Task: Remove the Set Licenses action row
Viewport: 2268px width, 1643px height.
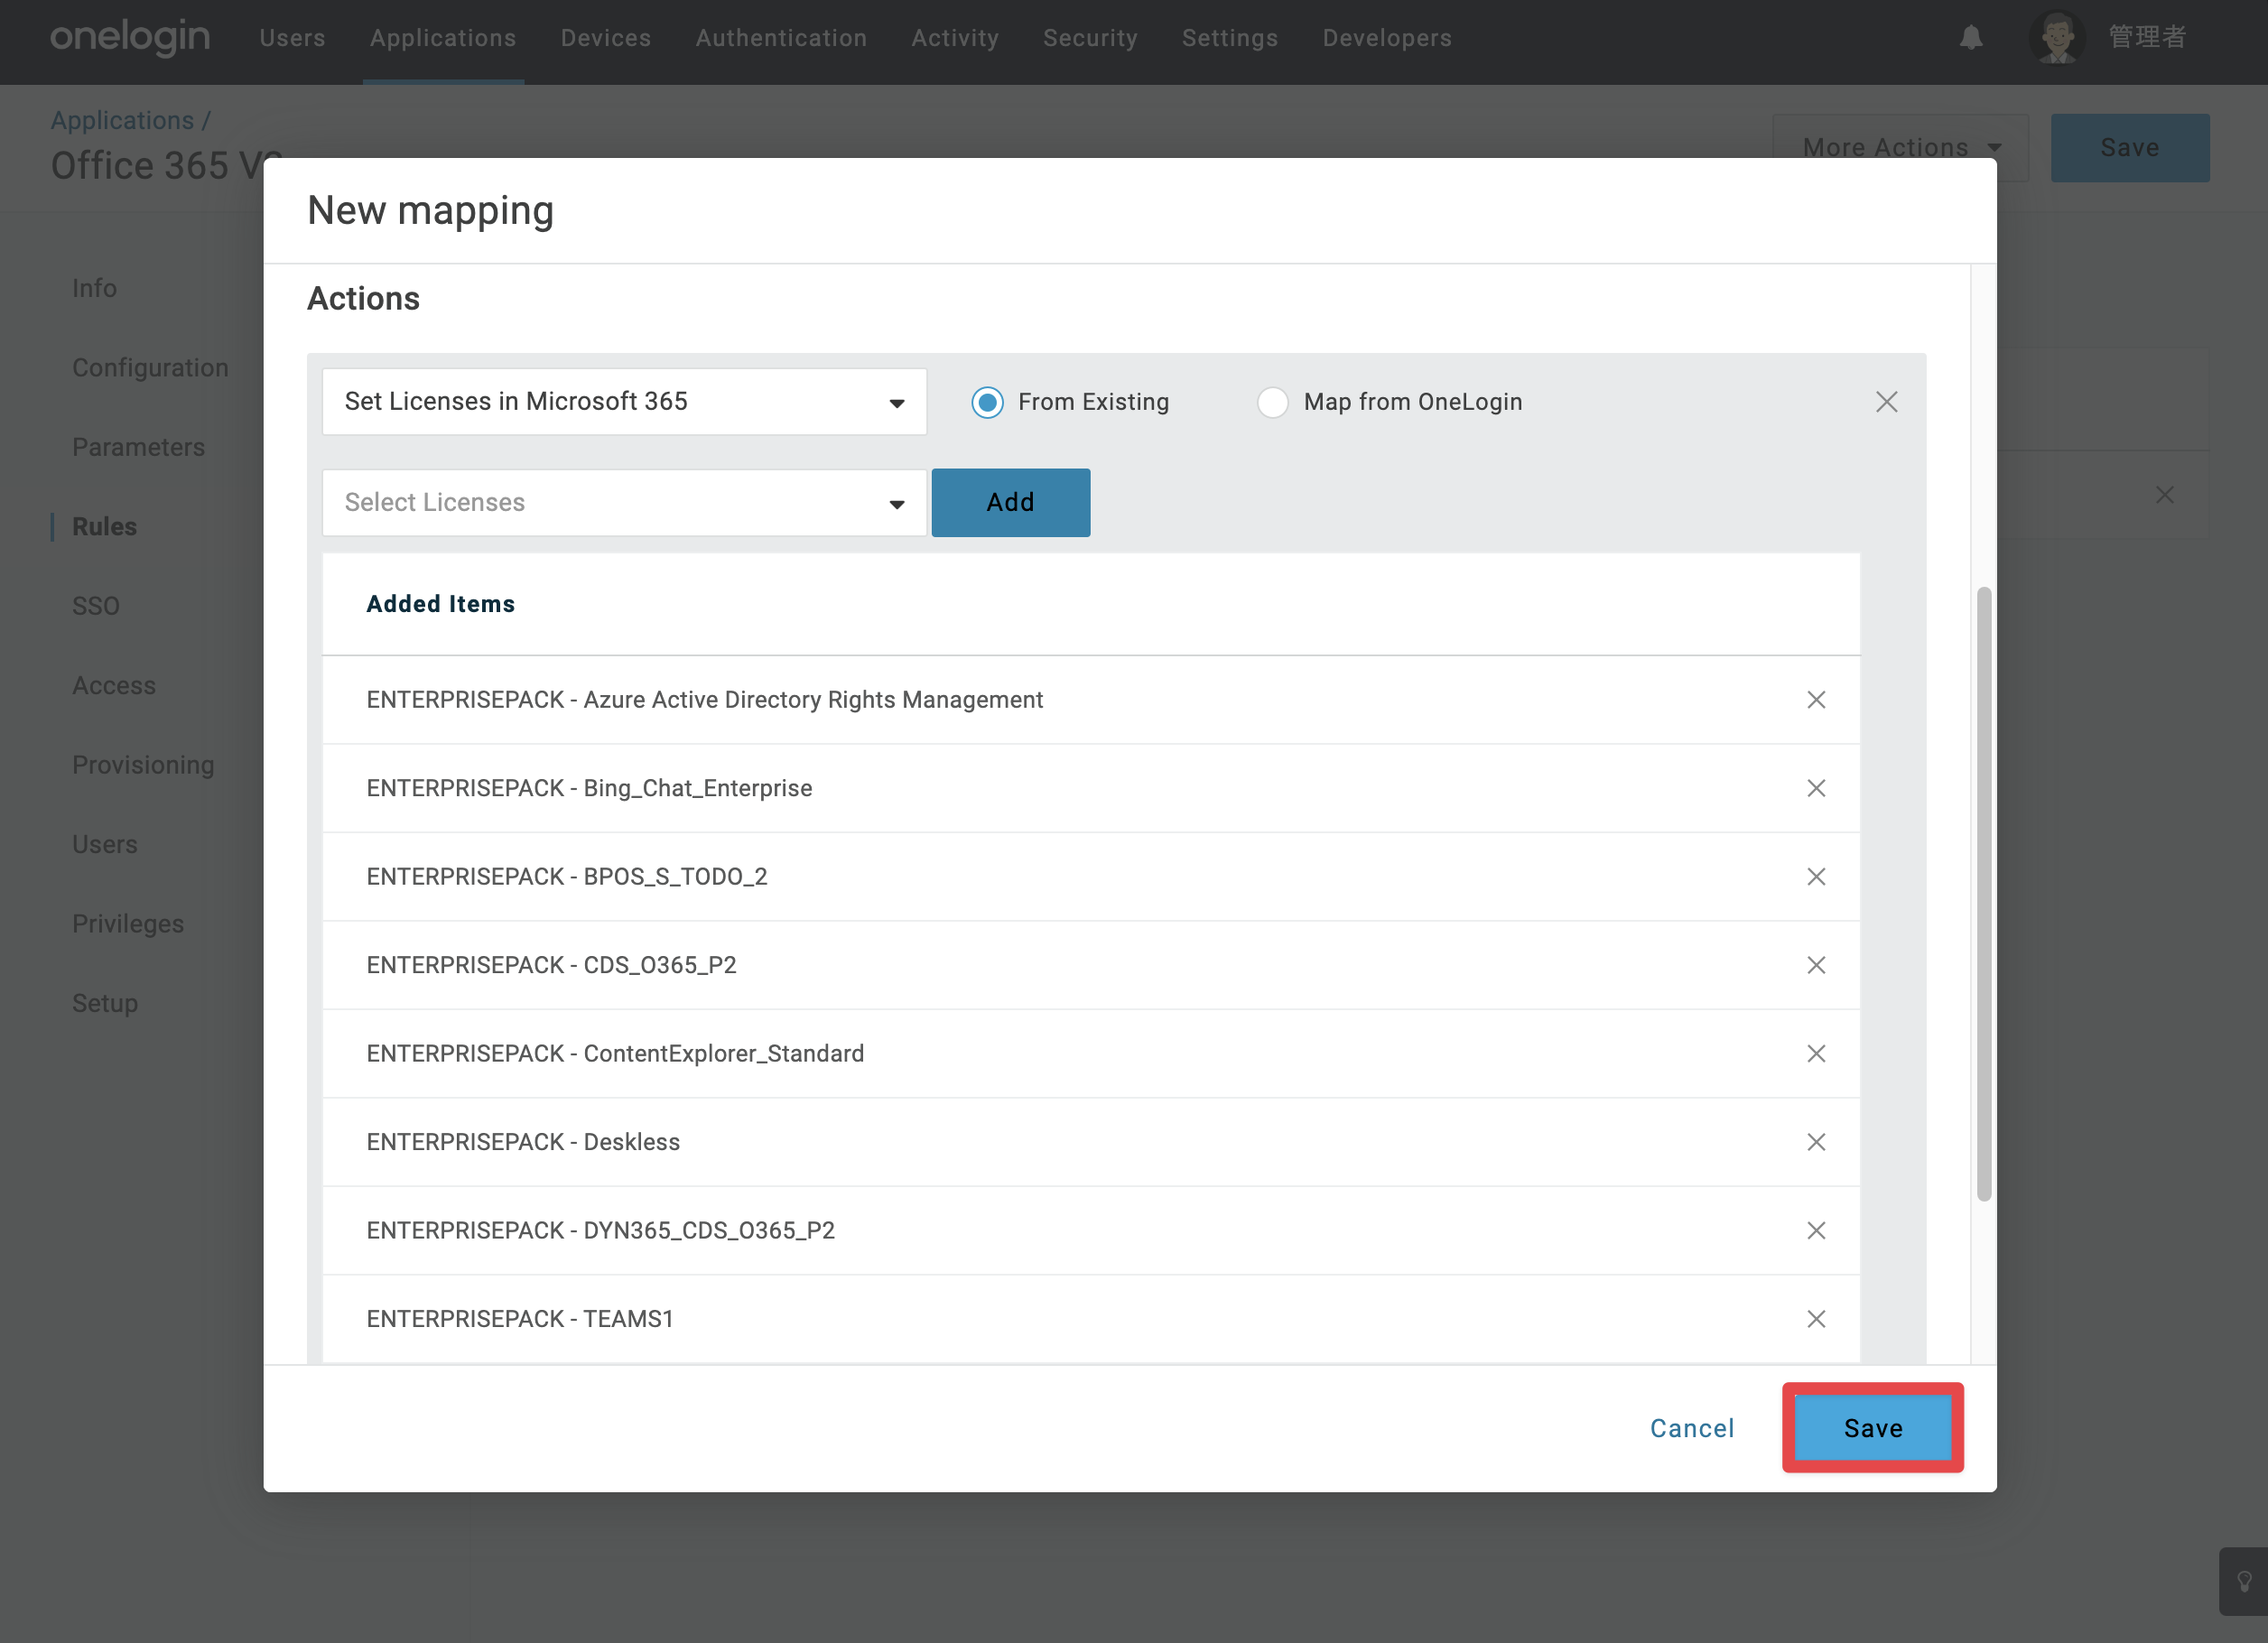Action: 1886,402
